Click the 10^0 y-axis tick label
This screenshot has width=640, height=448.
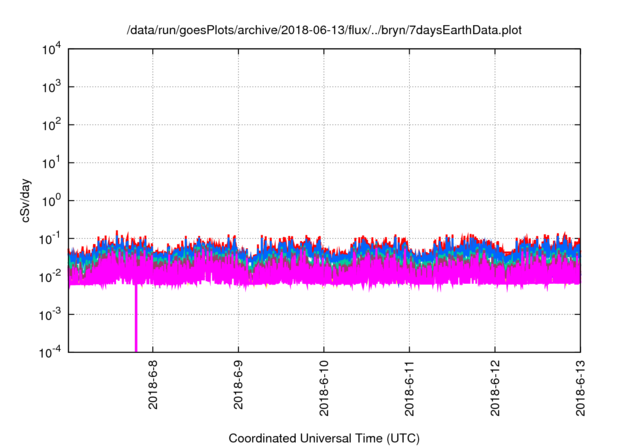[52, 201]
